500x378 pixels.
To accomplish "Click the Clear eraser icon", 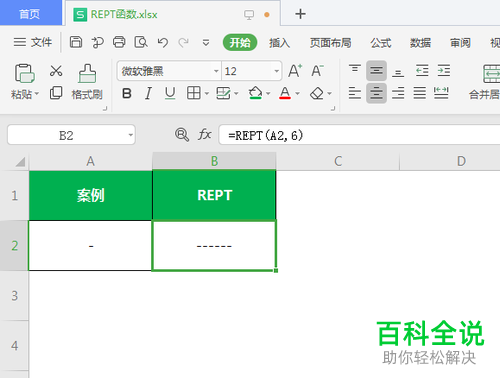I will [x=317, y=93].
